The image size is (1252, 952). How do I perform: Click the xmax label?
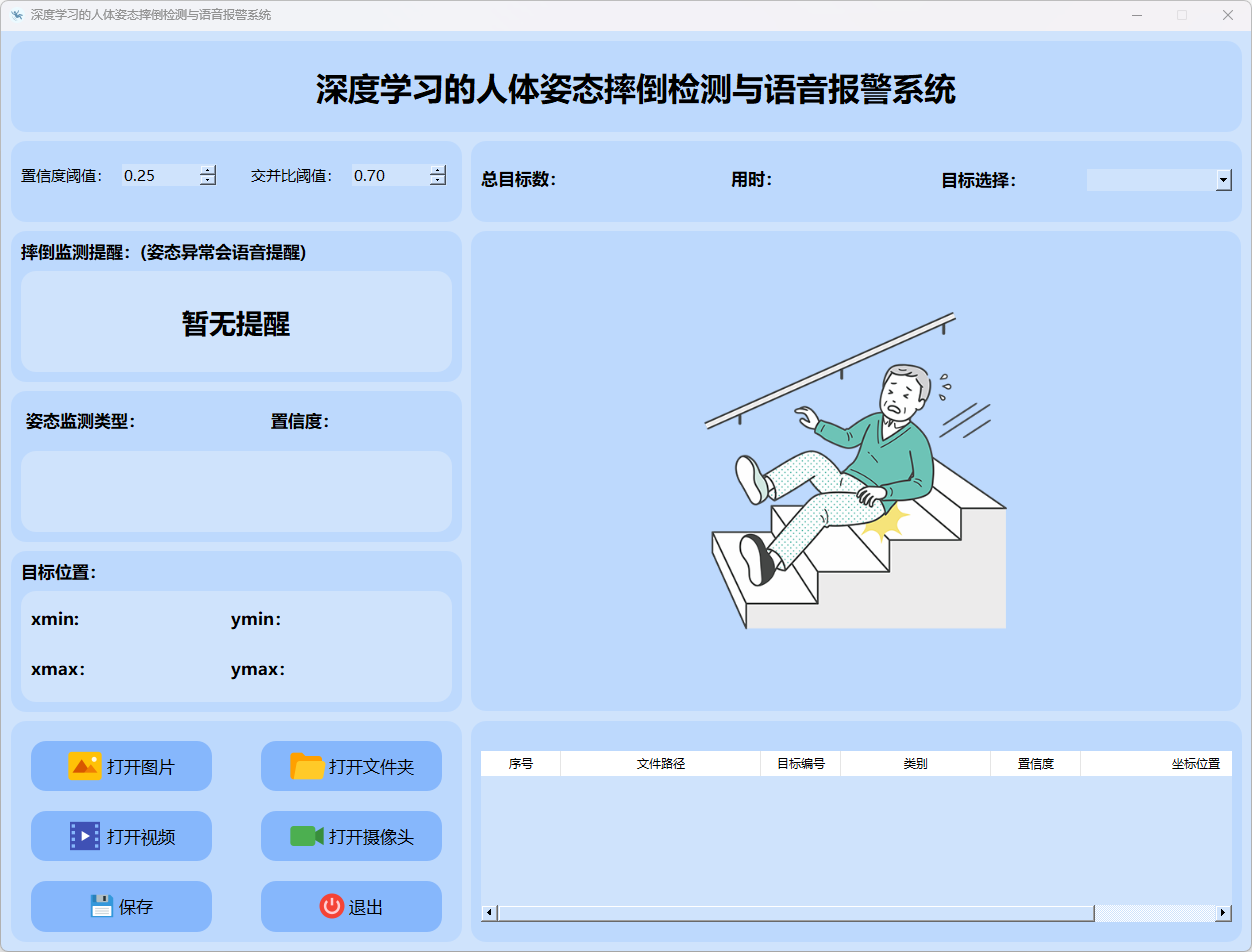click(x=58, y=670)
